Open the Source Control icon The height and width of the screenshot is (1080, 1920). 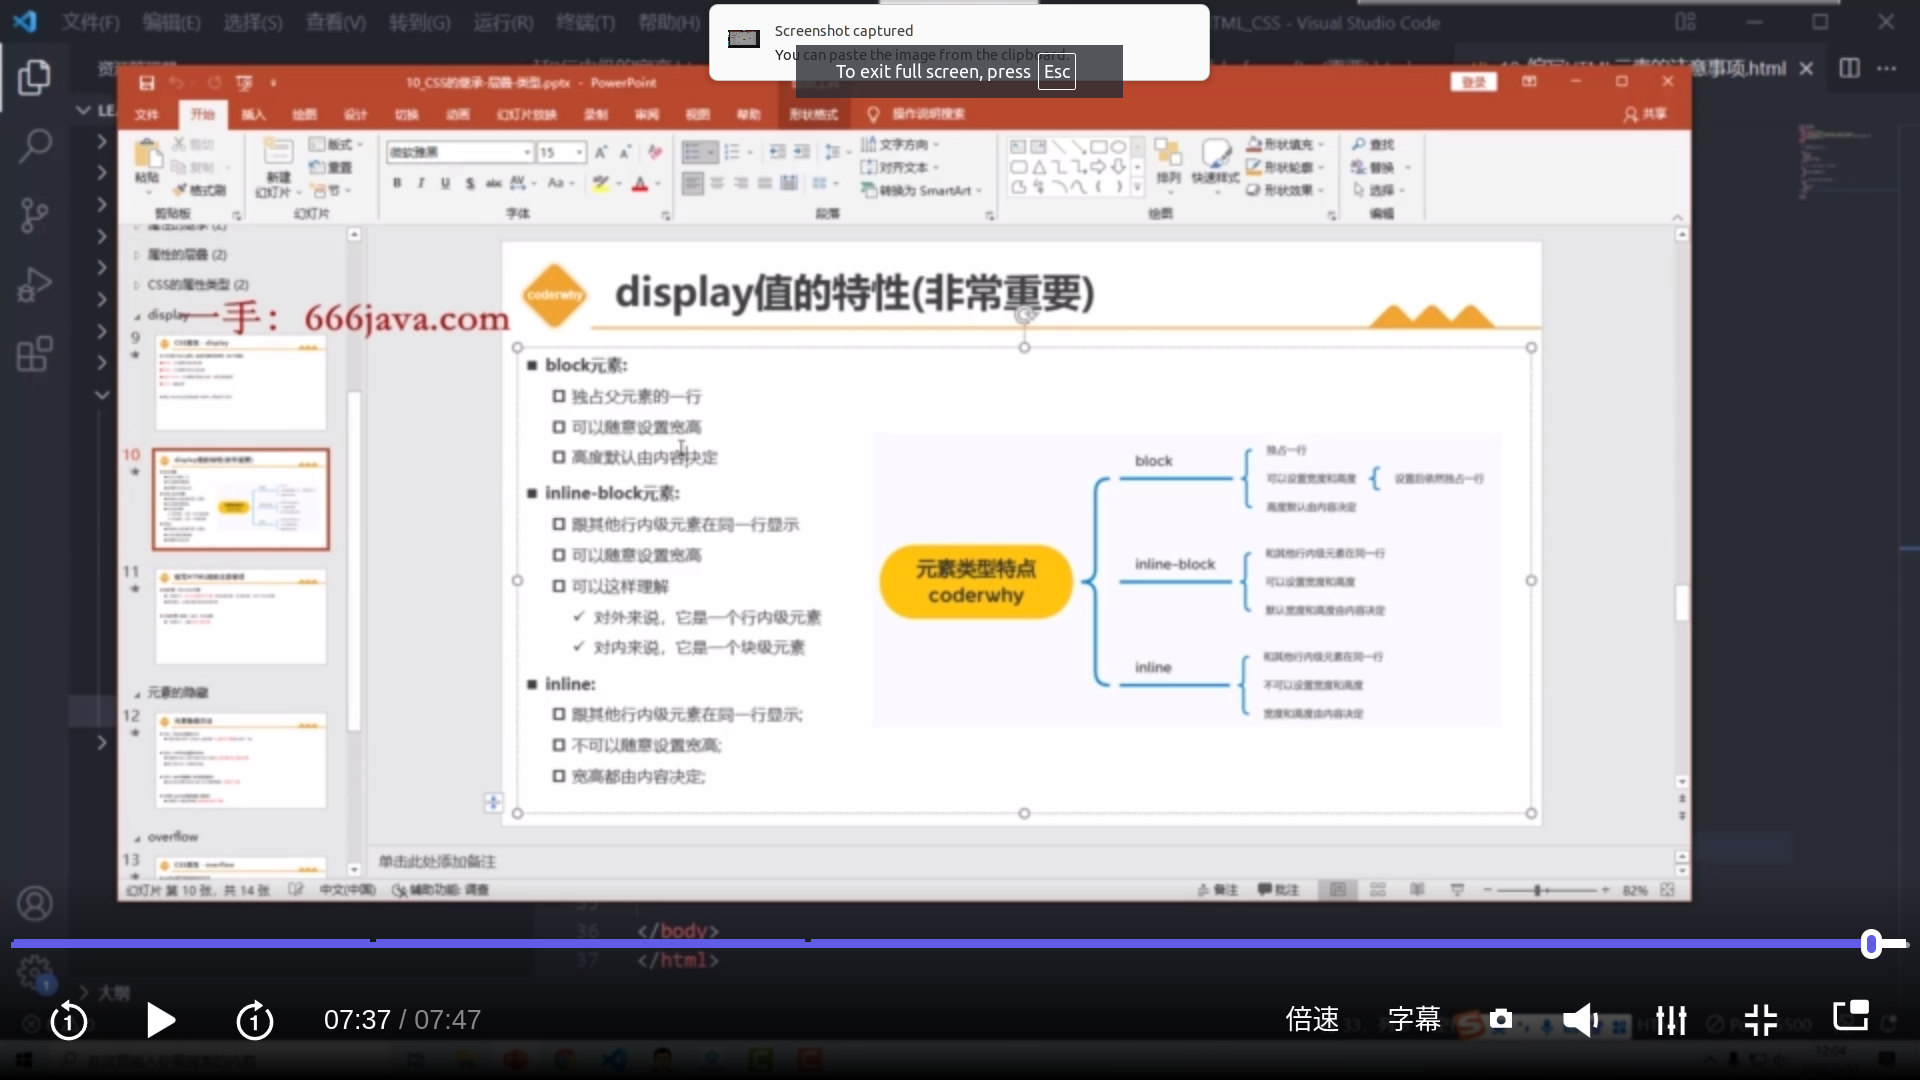[35, 215]
